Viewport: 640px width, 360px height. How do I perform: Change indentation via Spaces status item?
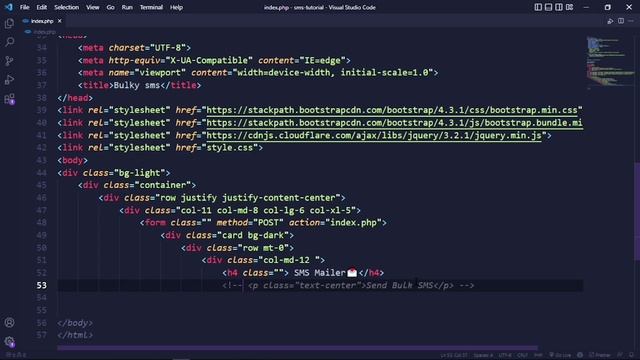coord(483,355)
